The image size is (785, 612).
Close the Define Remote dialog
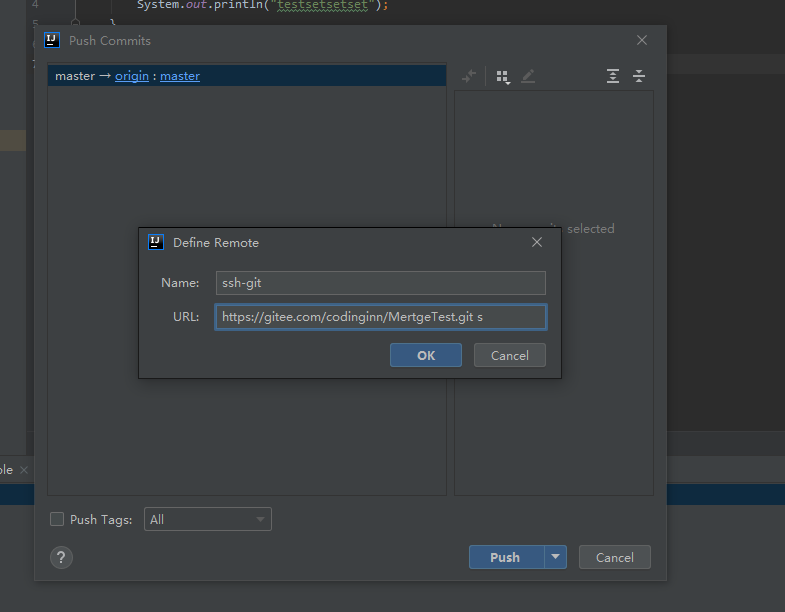click(x=537, y=242)
